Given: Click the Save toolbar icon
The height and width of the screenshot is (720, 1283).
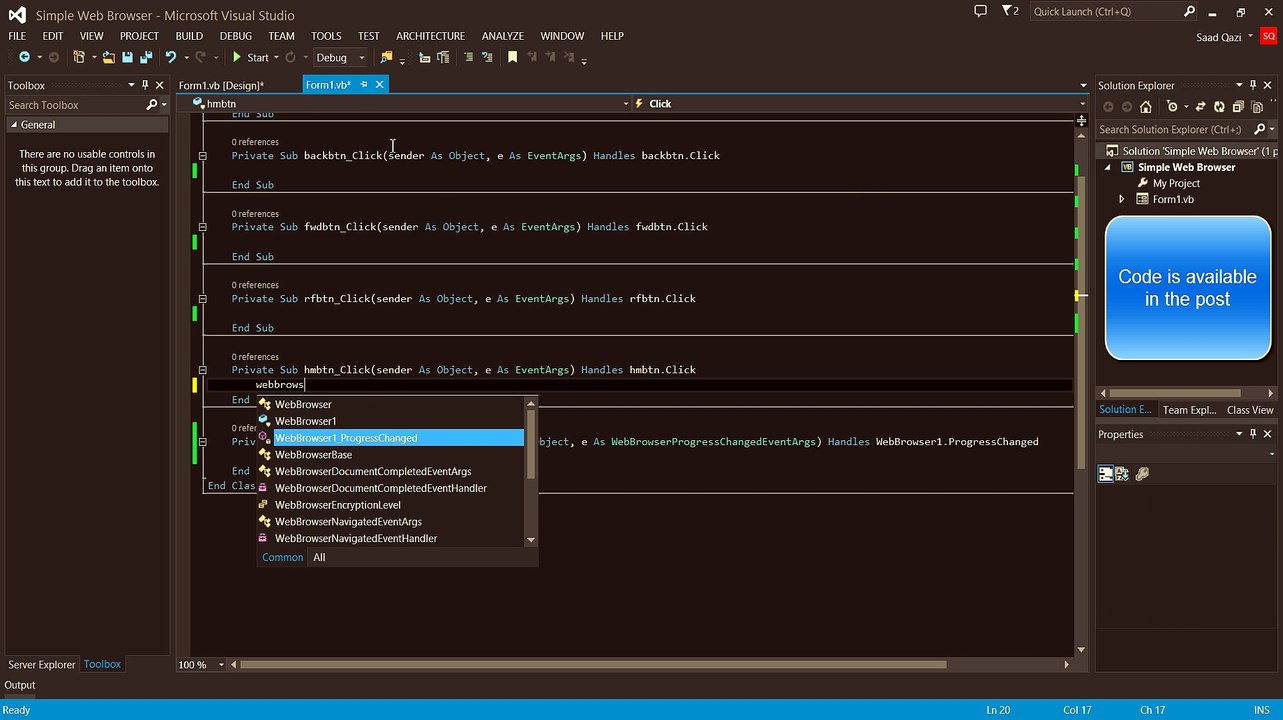Looking at the screenshot, I should click(128, 58).
